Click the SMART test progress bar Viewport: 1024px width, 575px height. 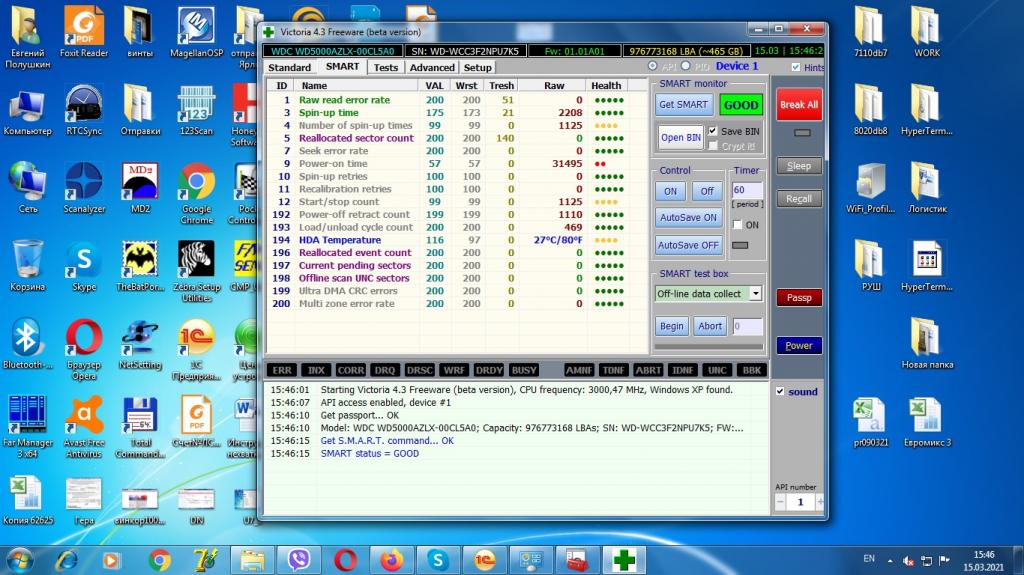point(709,347)
